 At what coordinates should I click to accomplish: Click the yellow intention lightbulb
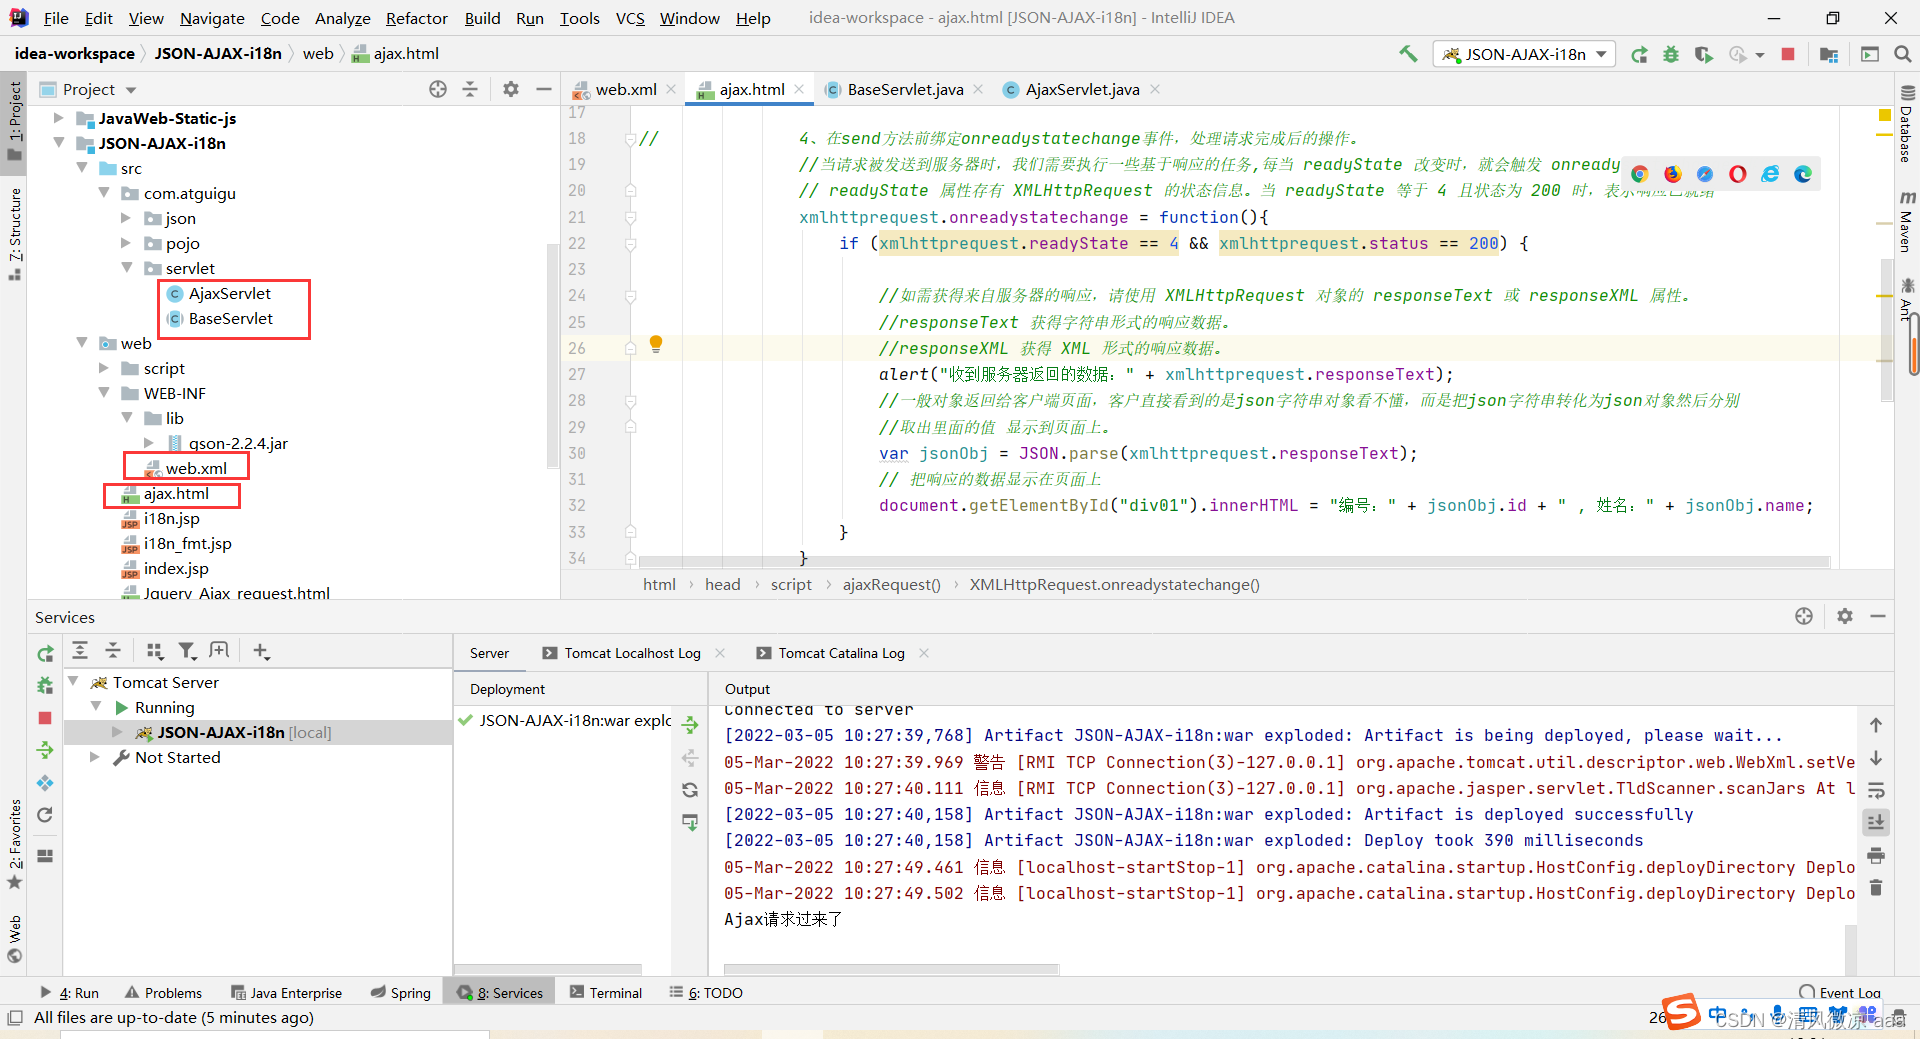656,344
